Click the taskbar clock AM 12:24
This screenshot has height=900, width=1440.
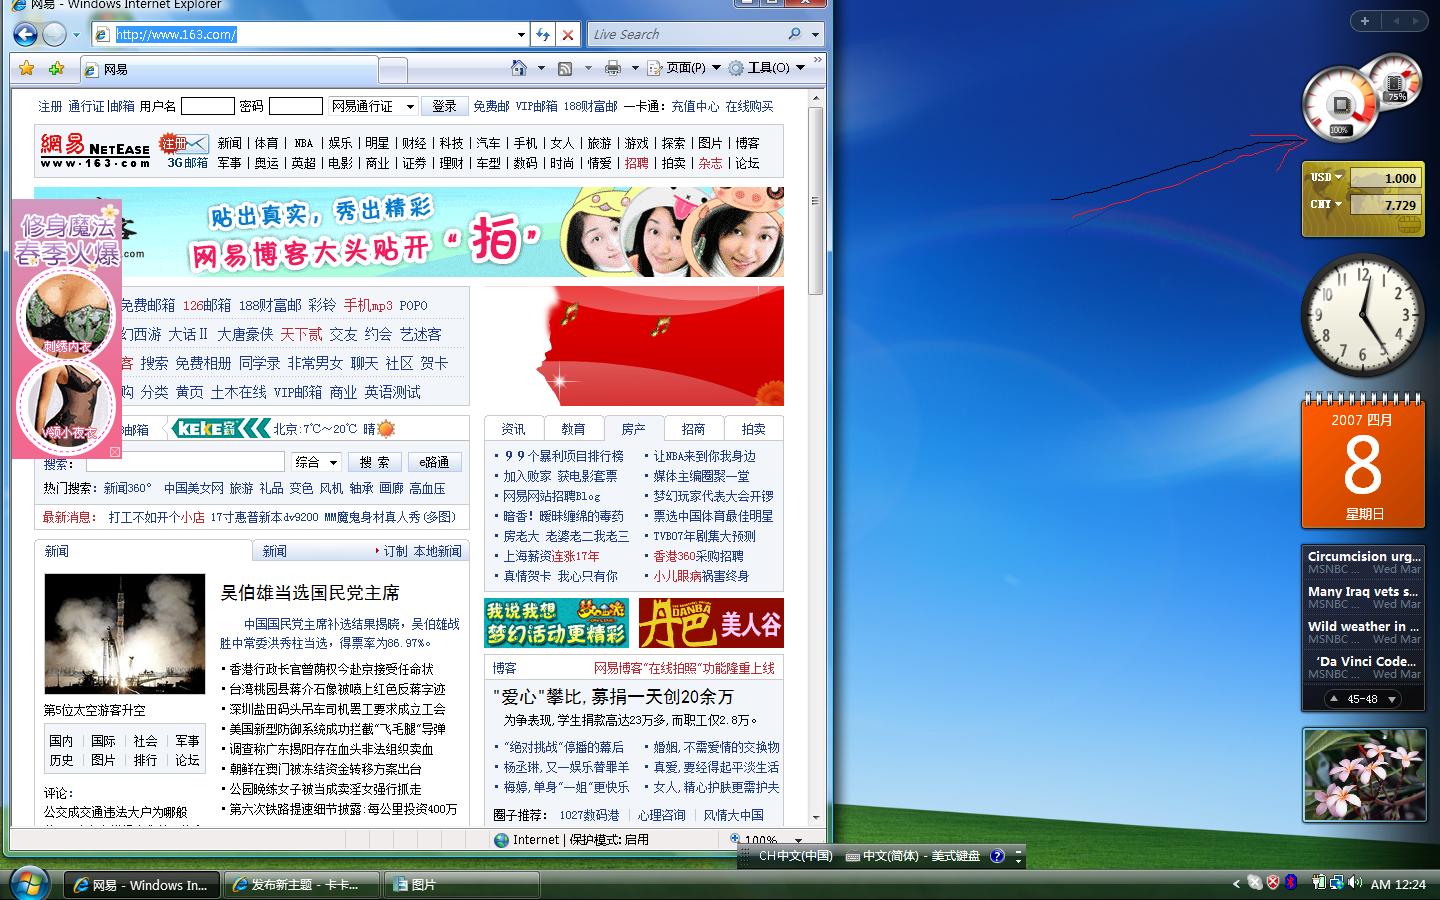point(1398,884)
